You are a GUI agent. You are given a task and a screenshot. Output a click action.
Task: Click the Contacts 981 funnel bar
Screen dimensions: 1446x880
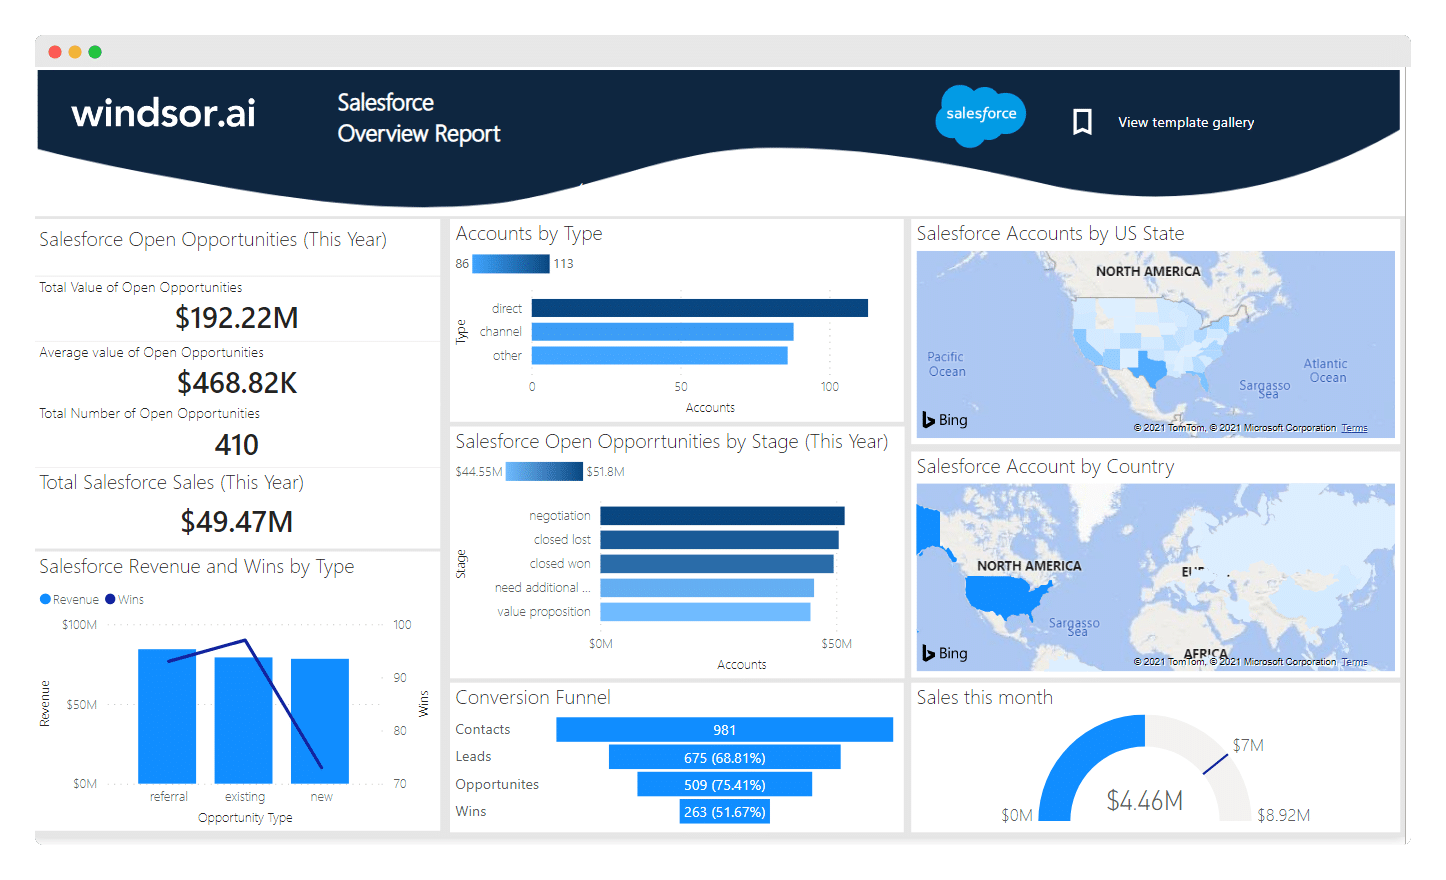coord(725,730)
